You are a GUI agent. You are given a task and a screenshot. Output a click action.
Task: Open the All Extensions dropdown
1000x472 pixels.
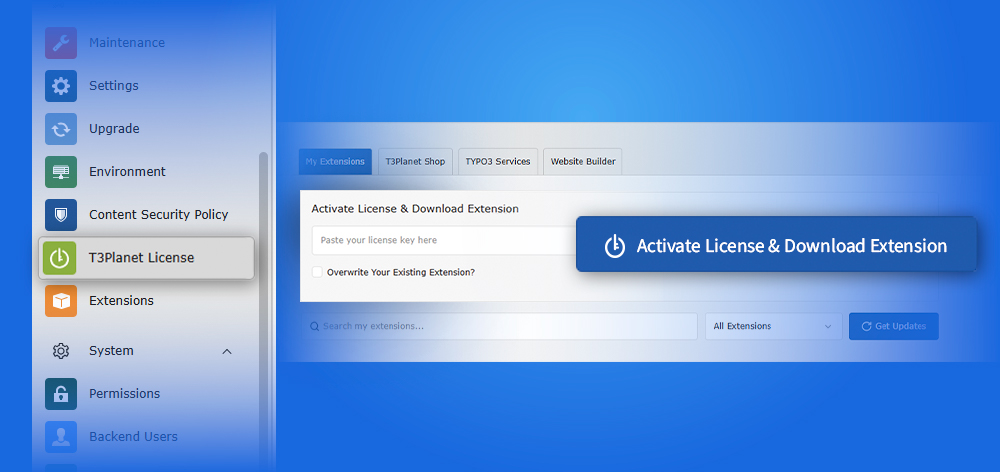coord(772,326)
